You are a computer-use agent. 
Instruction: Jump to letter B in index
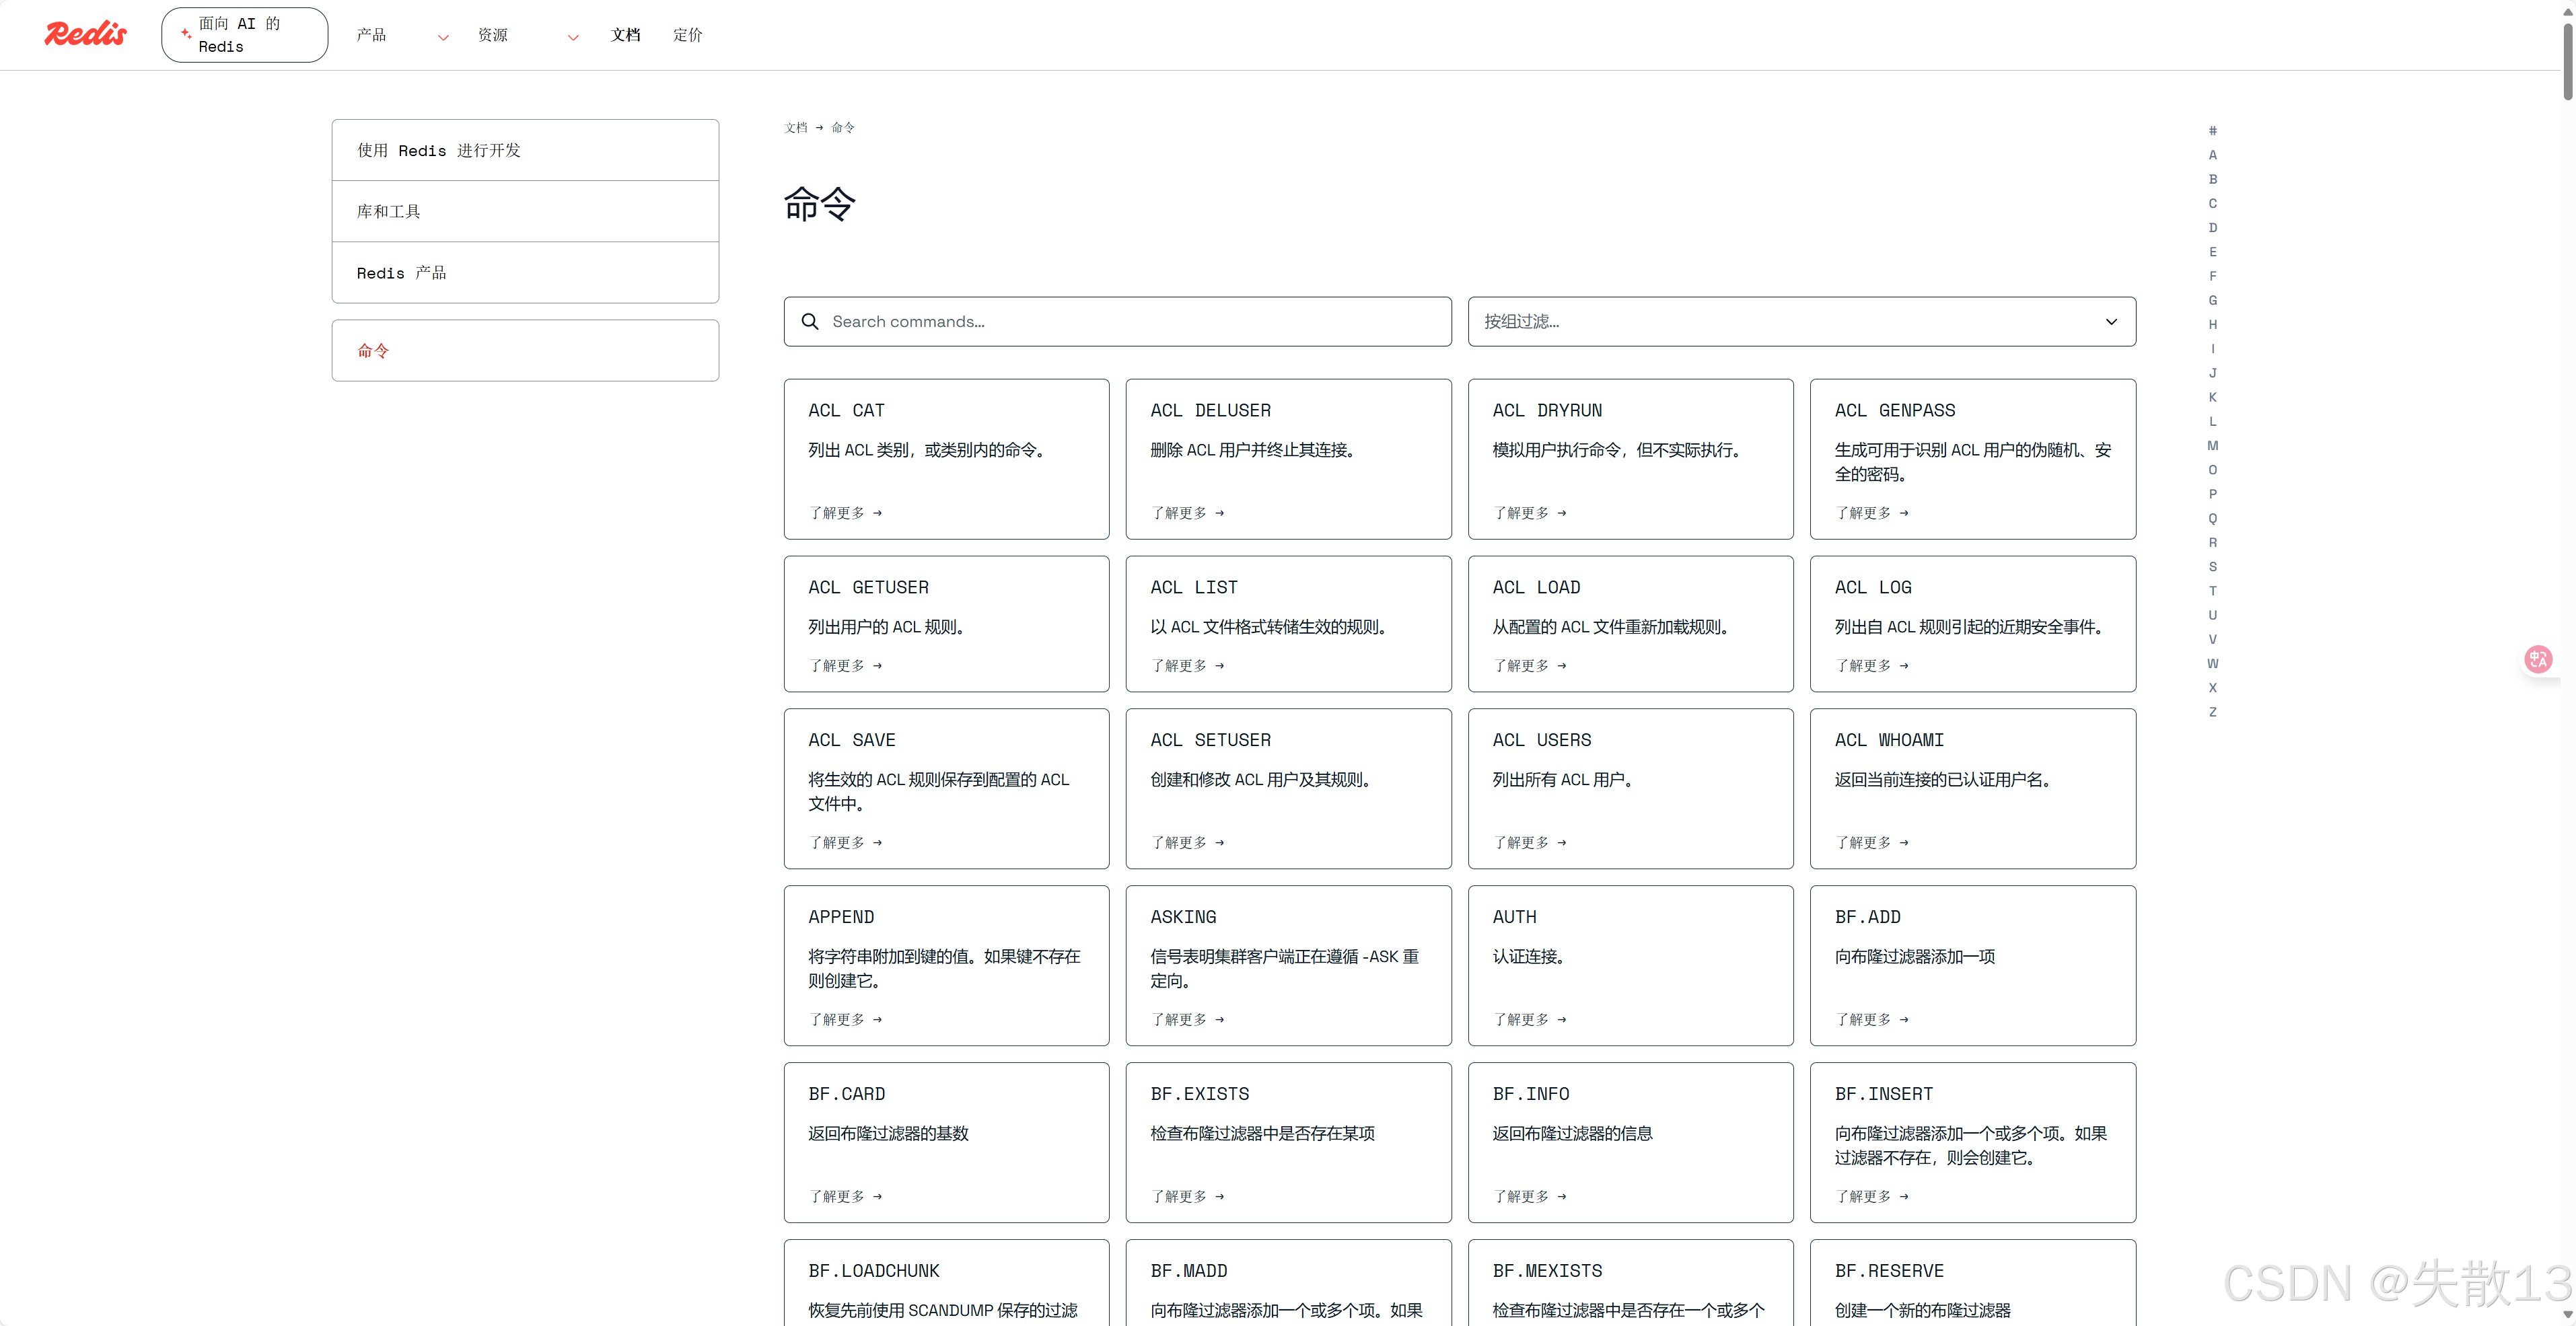(2212, 179)
